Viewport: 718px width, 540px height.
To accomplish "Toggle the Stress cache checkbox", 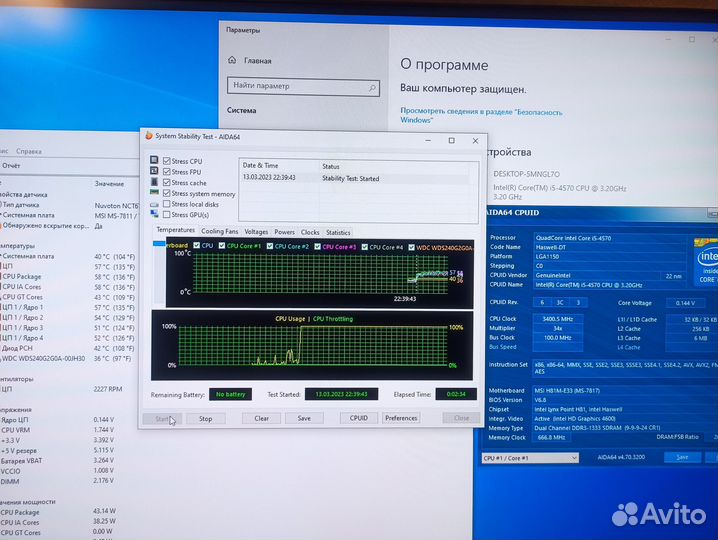I will [x=167, y=182].
